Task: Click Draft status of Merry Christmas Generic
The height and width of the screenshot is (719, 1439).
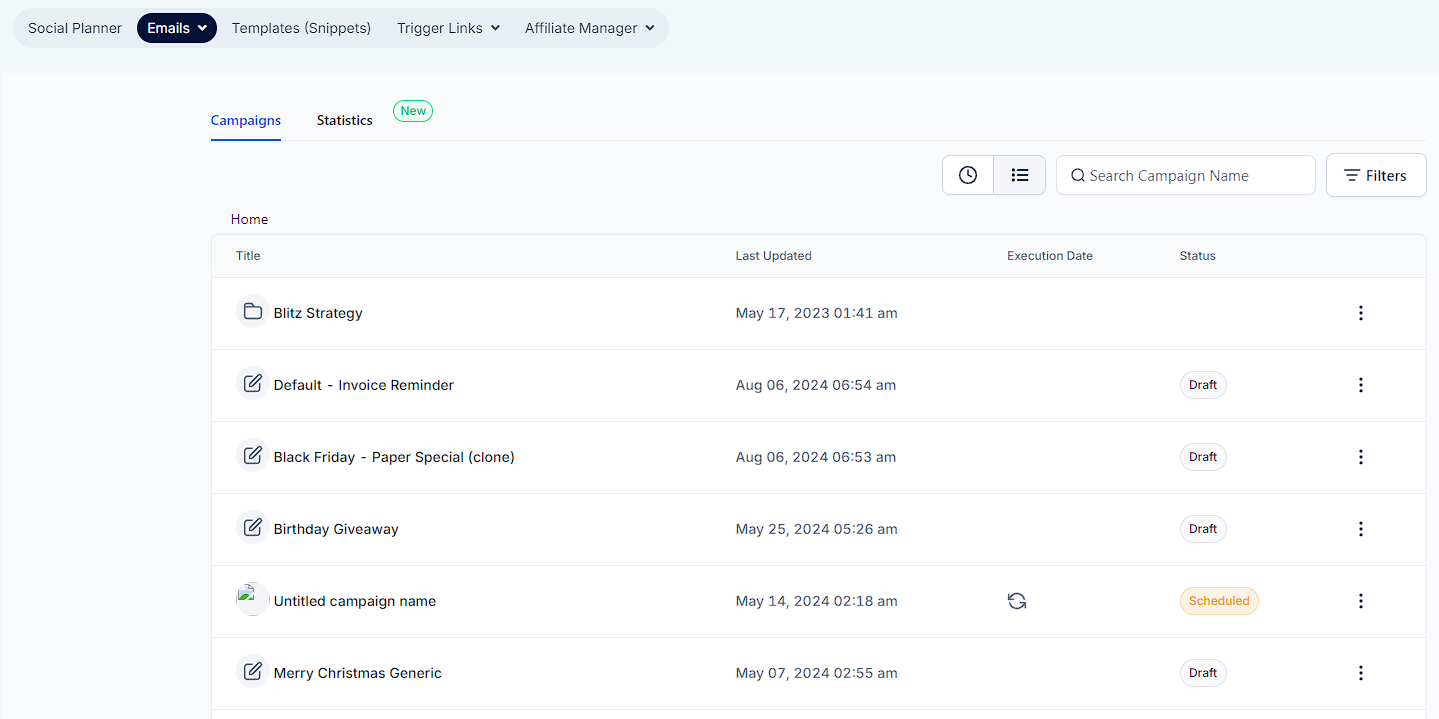Action: tap(1203, 673)
